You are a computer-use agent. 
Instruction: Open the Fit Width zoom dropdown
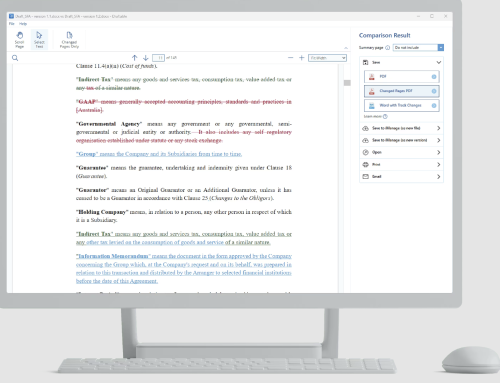(x=327, y=58)
